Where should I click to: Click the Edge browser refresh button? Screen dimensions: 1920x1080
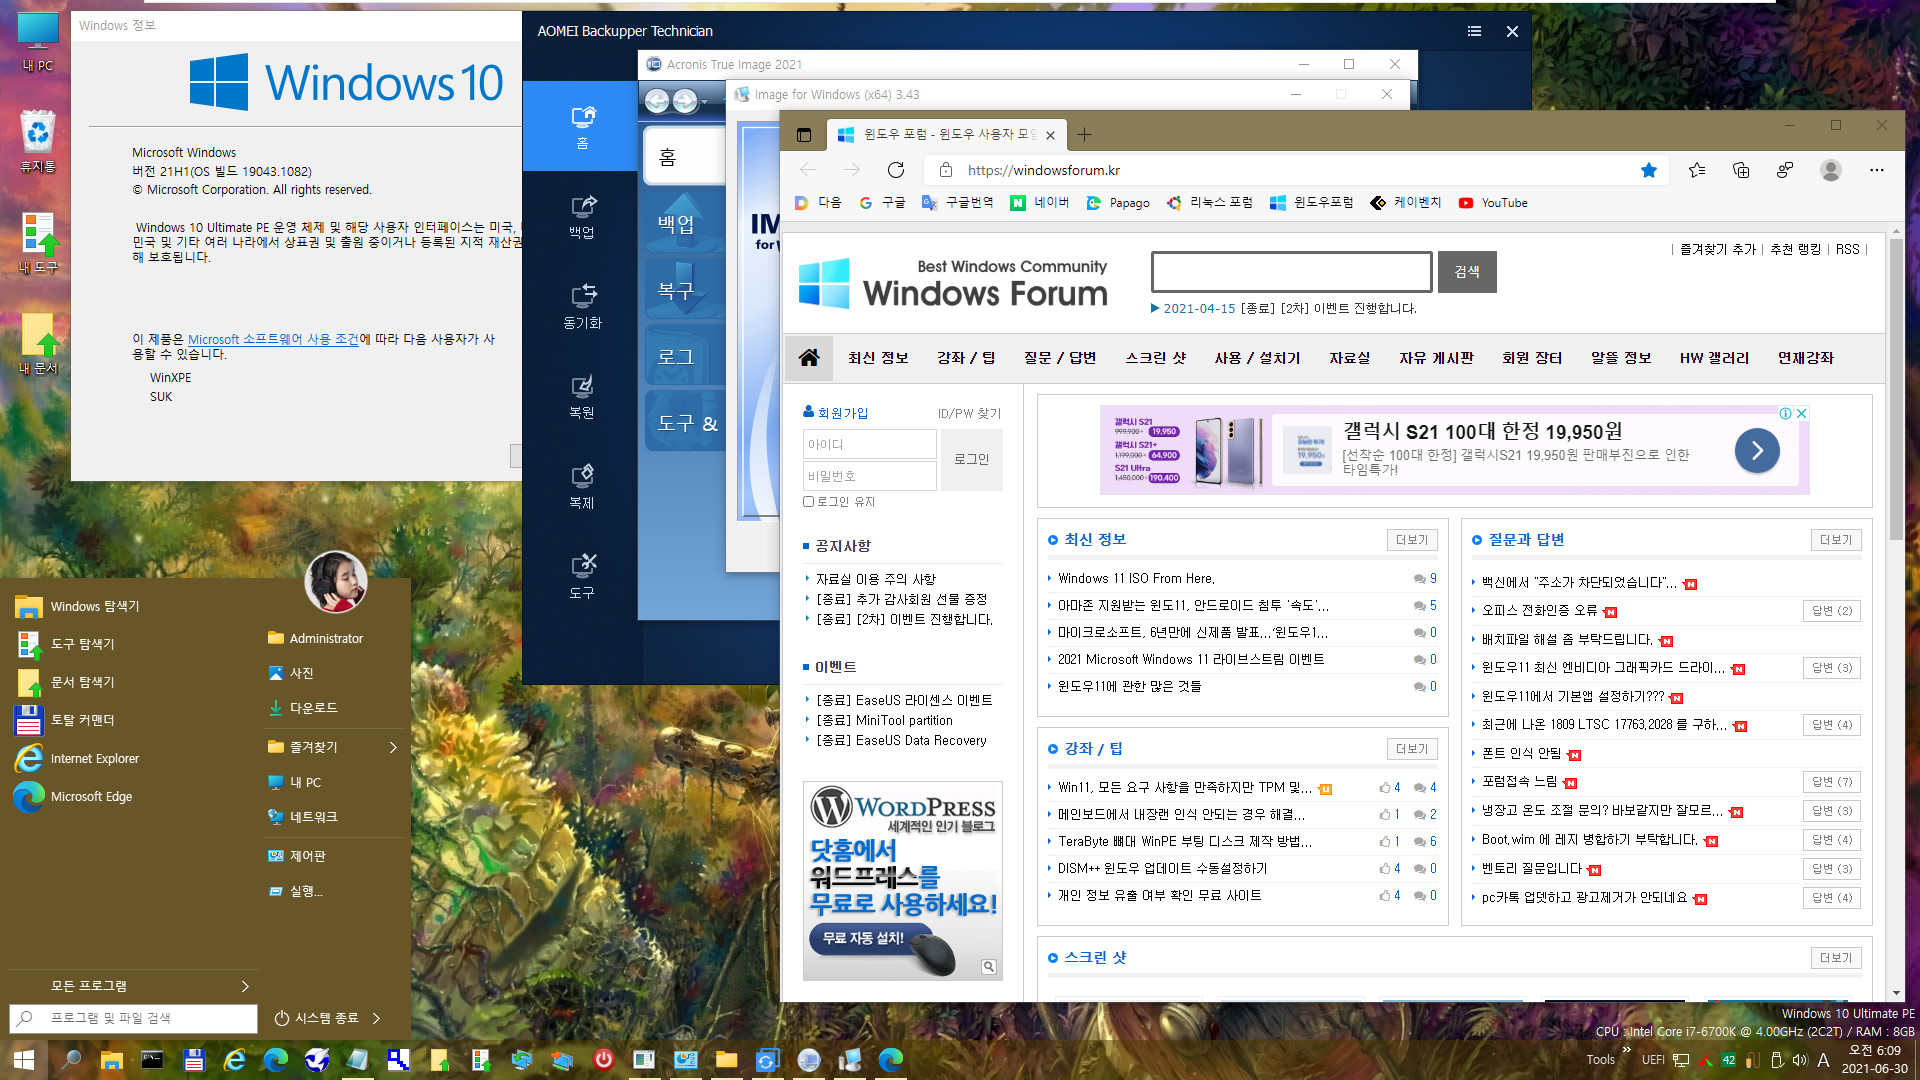point(896,170)
